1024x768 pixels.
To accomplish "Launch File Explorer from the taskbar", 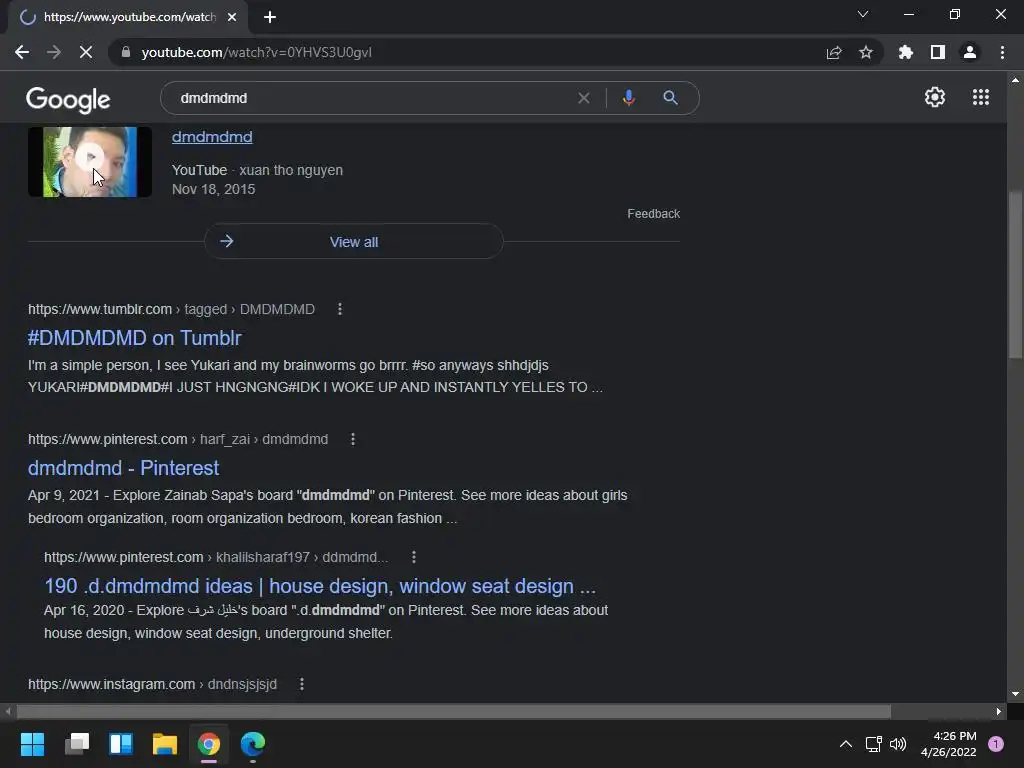I will click(165, 744).
